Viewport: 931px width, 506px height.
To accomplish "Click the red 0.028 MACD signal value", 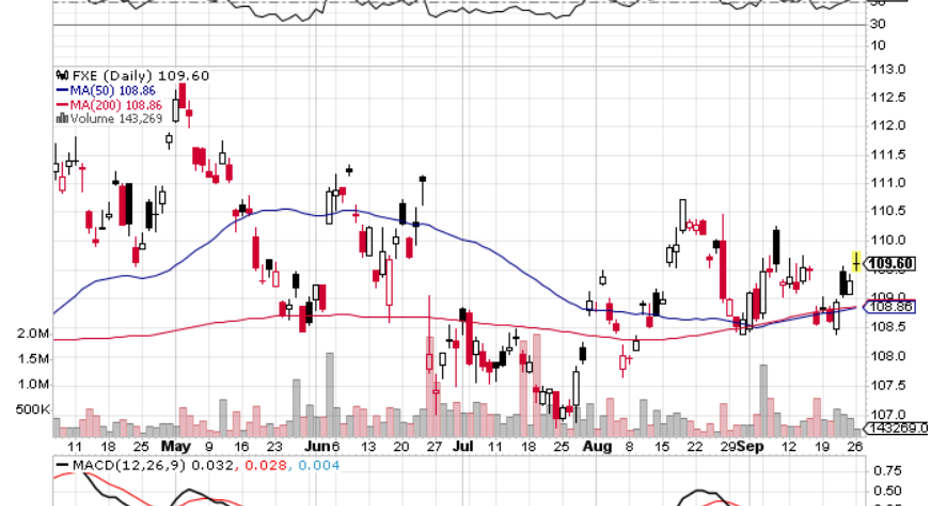I will click(265, 465).
